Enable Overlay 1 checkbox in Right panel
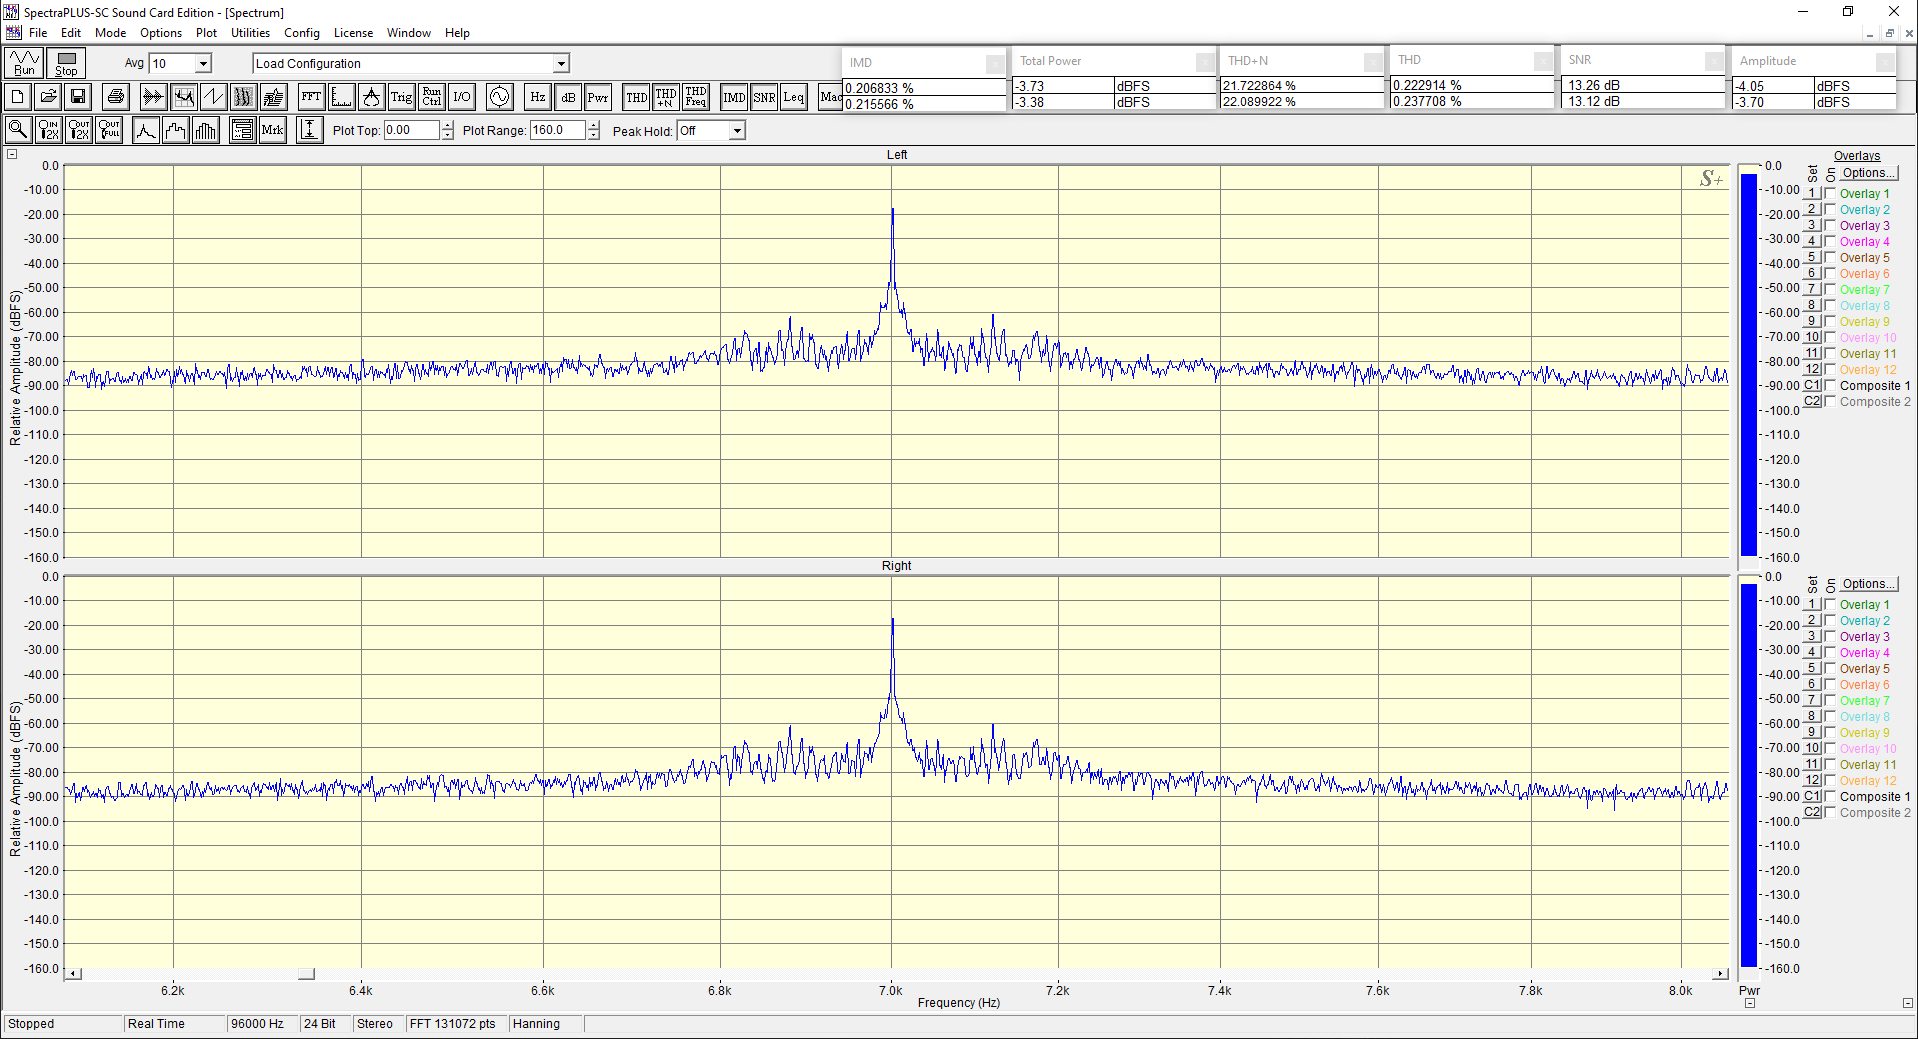Viewport: 1918px width, 1039px height. (1830, 604)
